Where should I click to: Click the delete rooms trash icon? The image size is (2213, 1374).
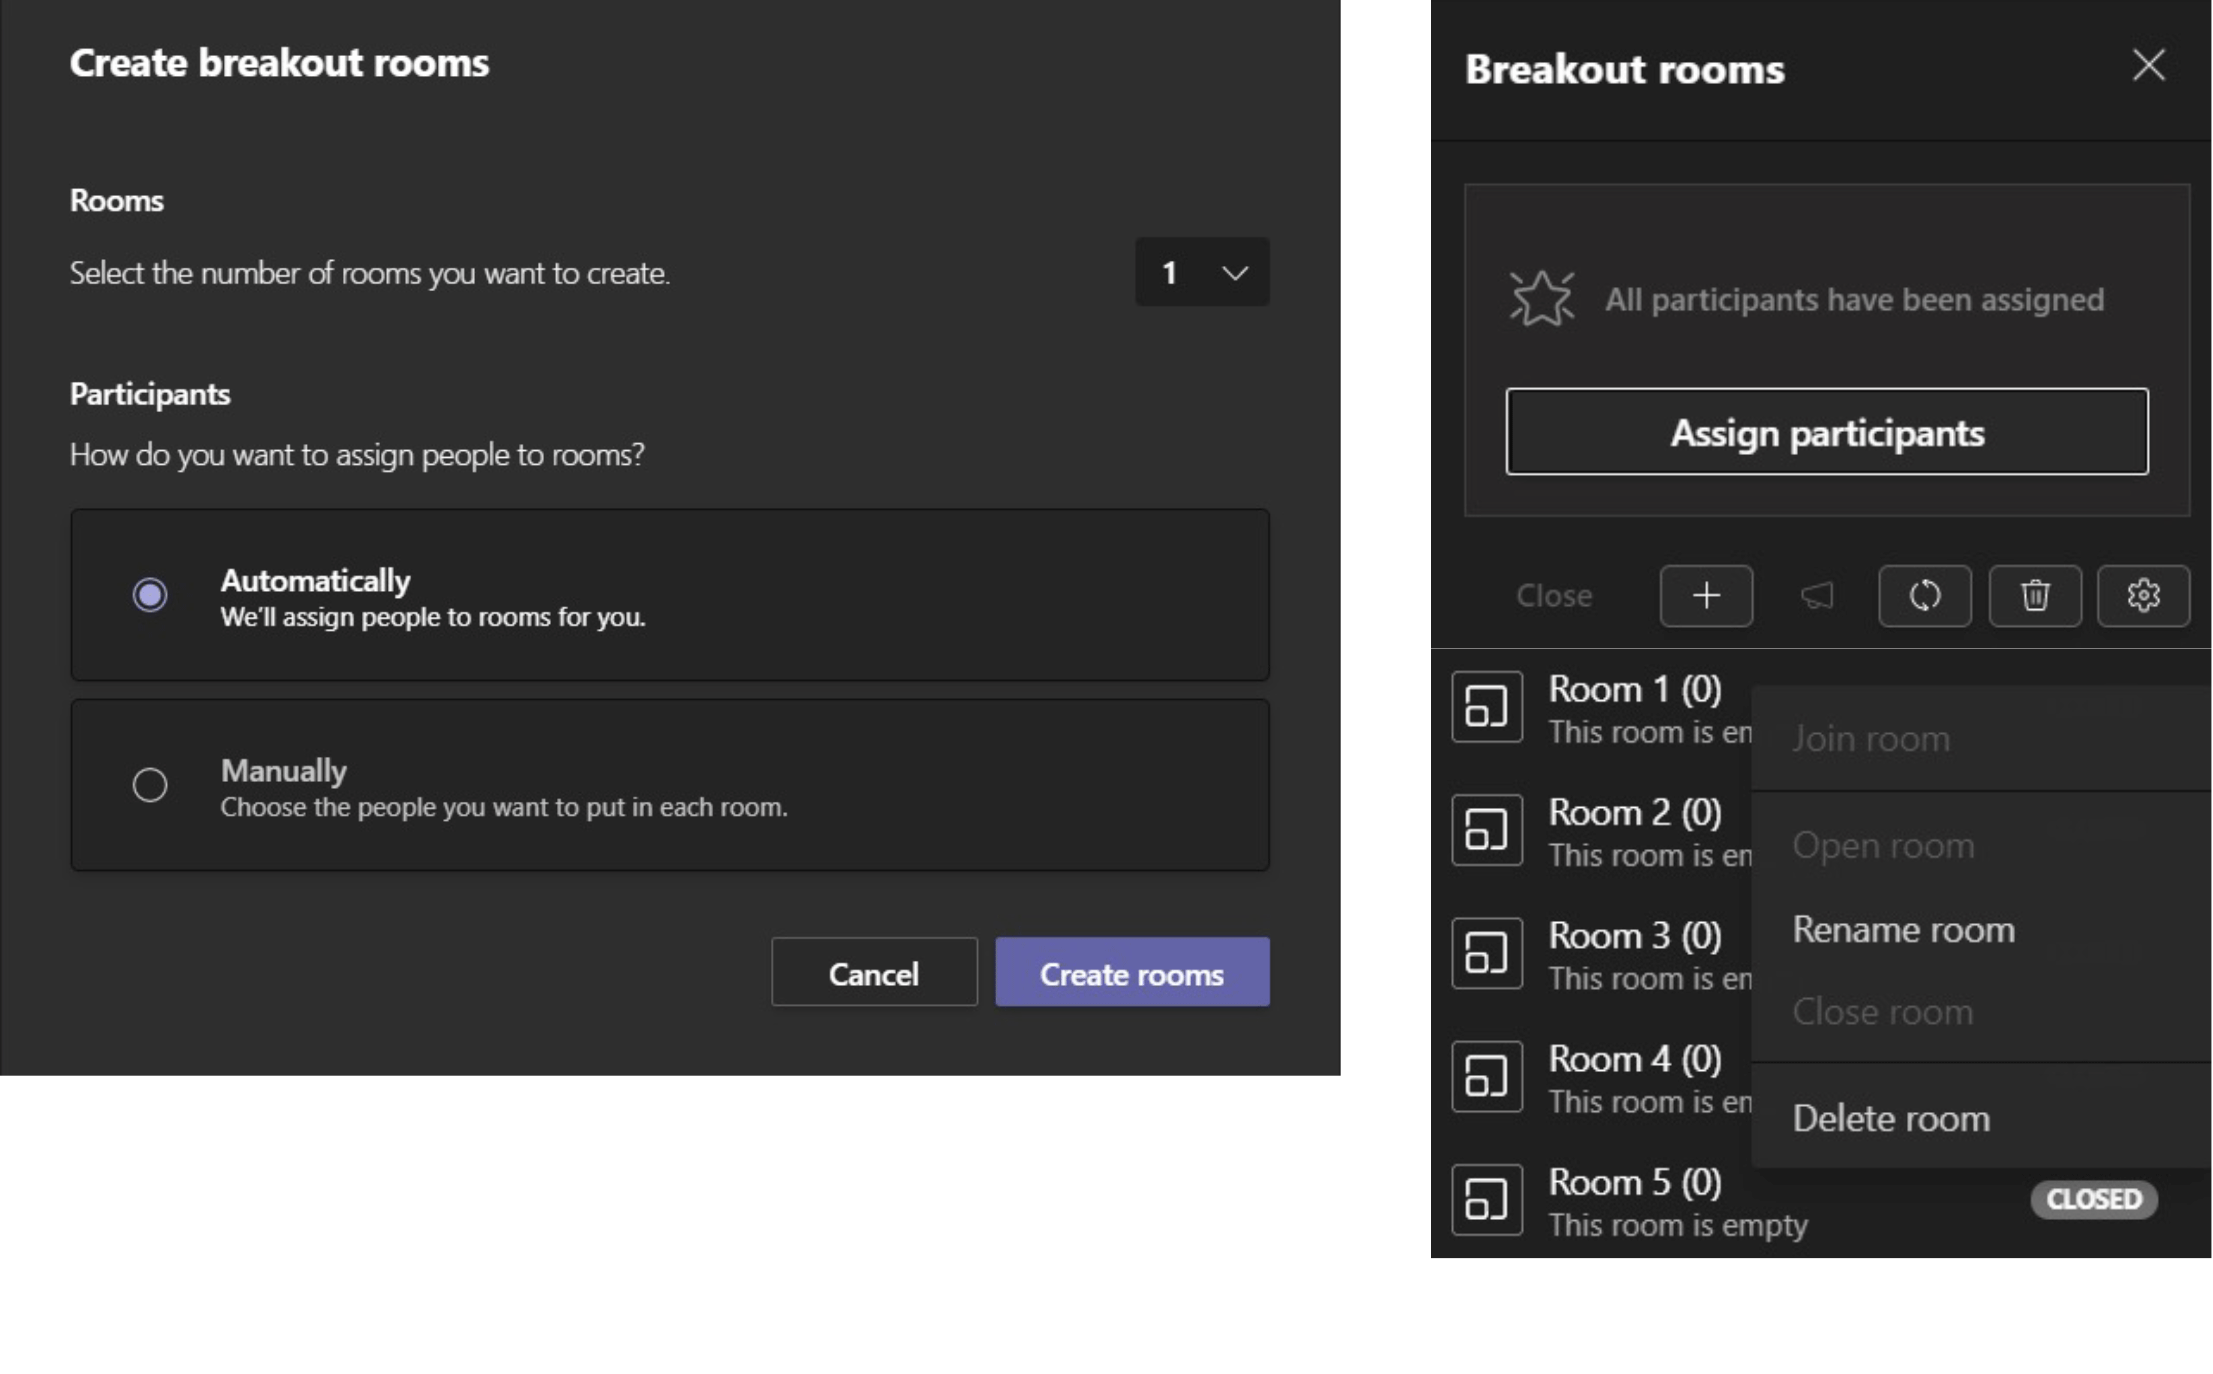[2034, 596]
